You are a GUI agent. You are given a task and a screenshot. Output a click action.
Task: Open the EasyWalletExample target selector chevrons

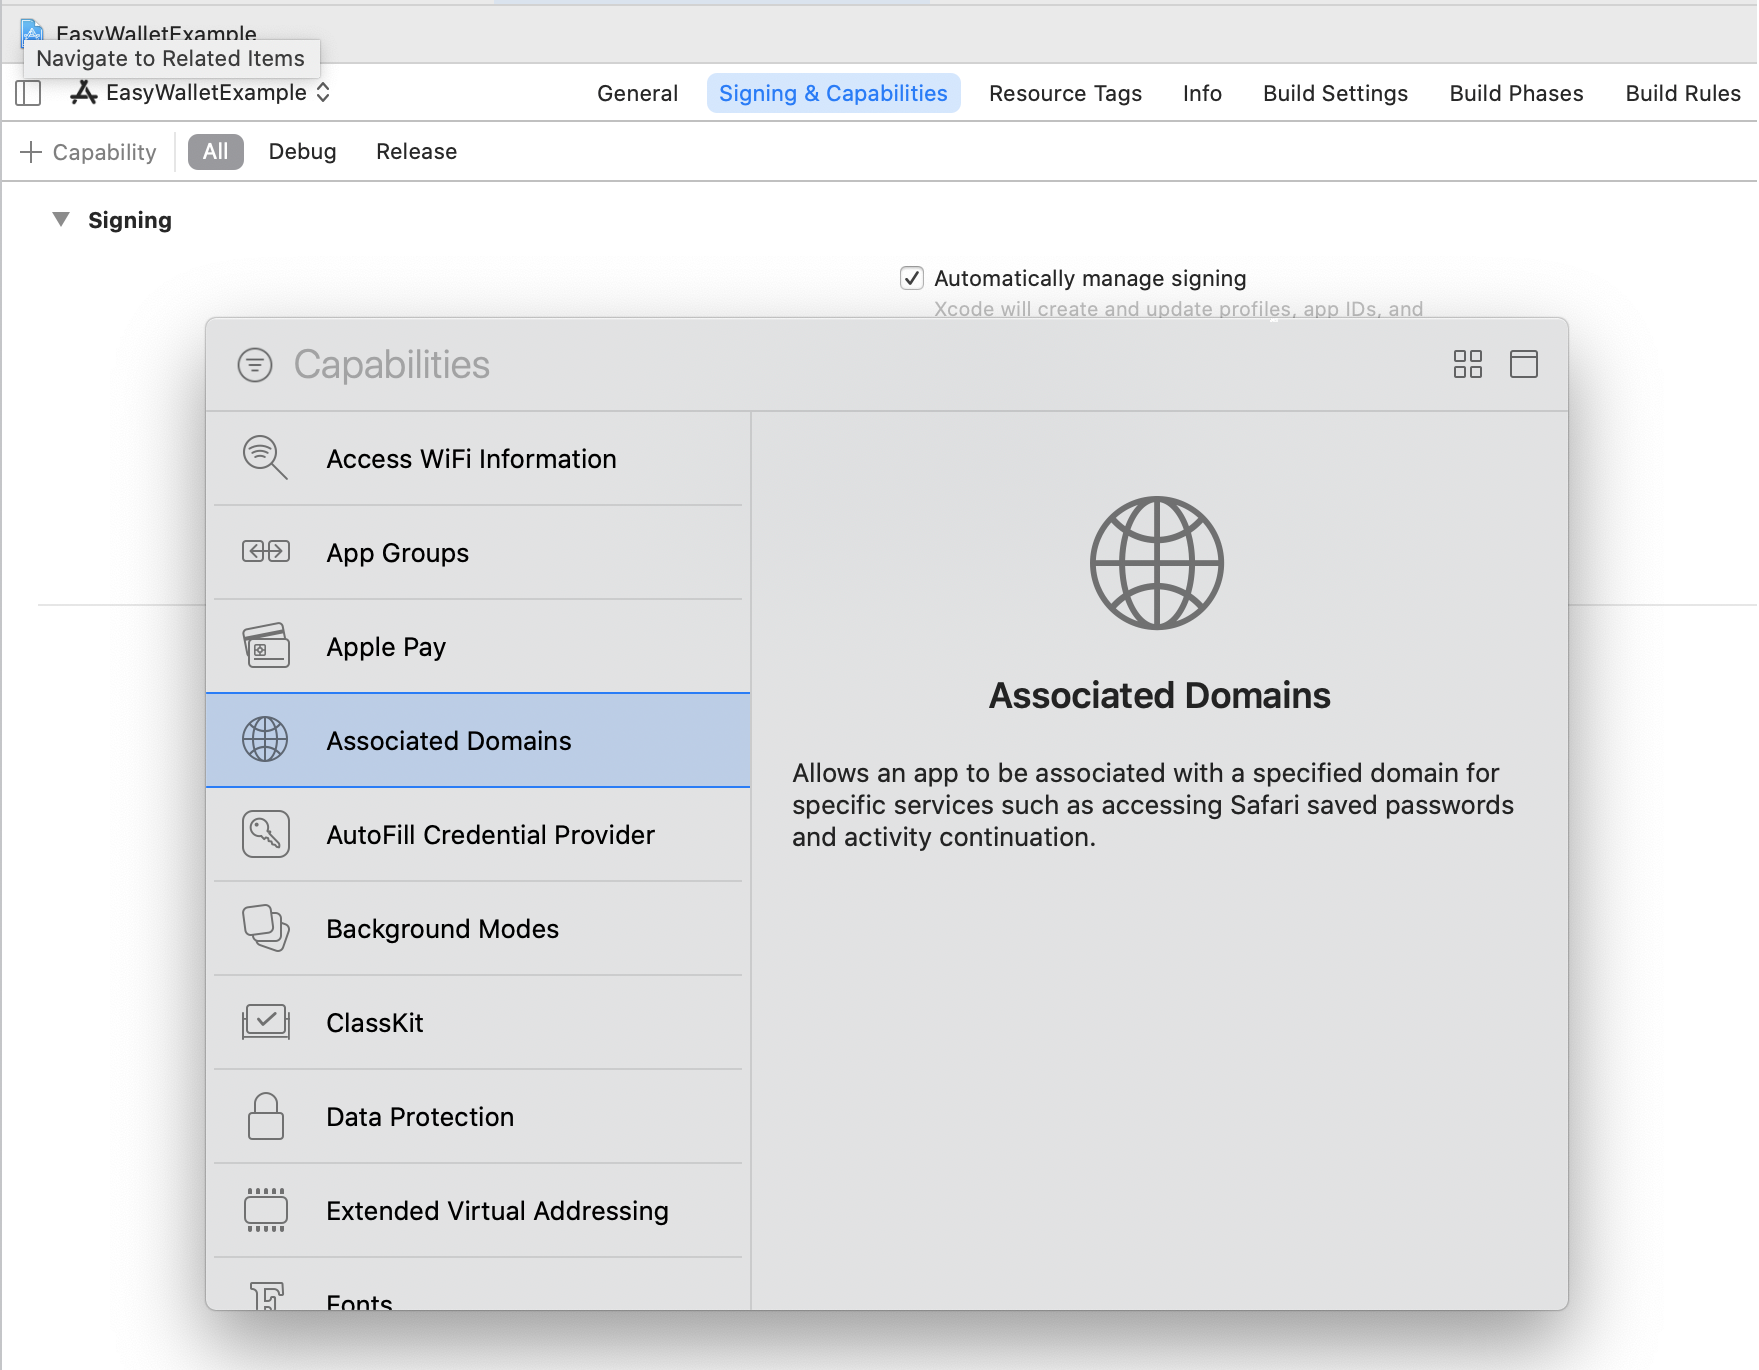coord(323,92)
